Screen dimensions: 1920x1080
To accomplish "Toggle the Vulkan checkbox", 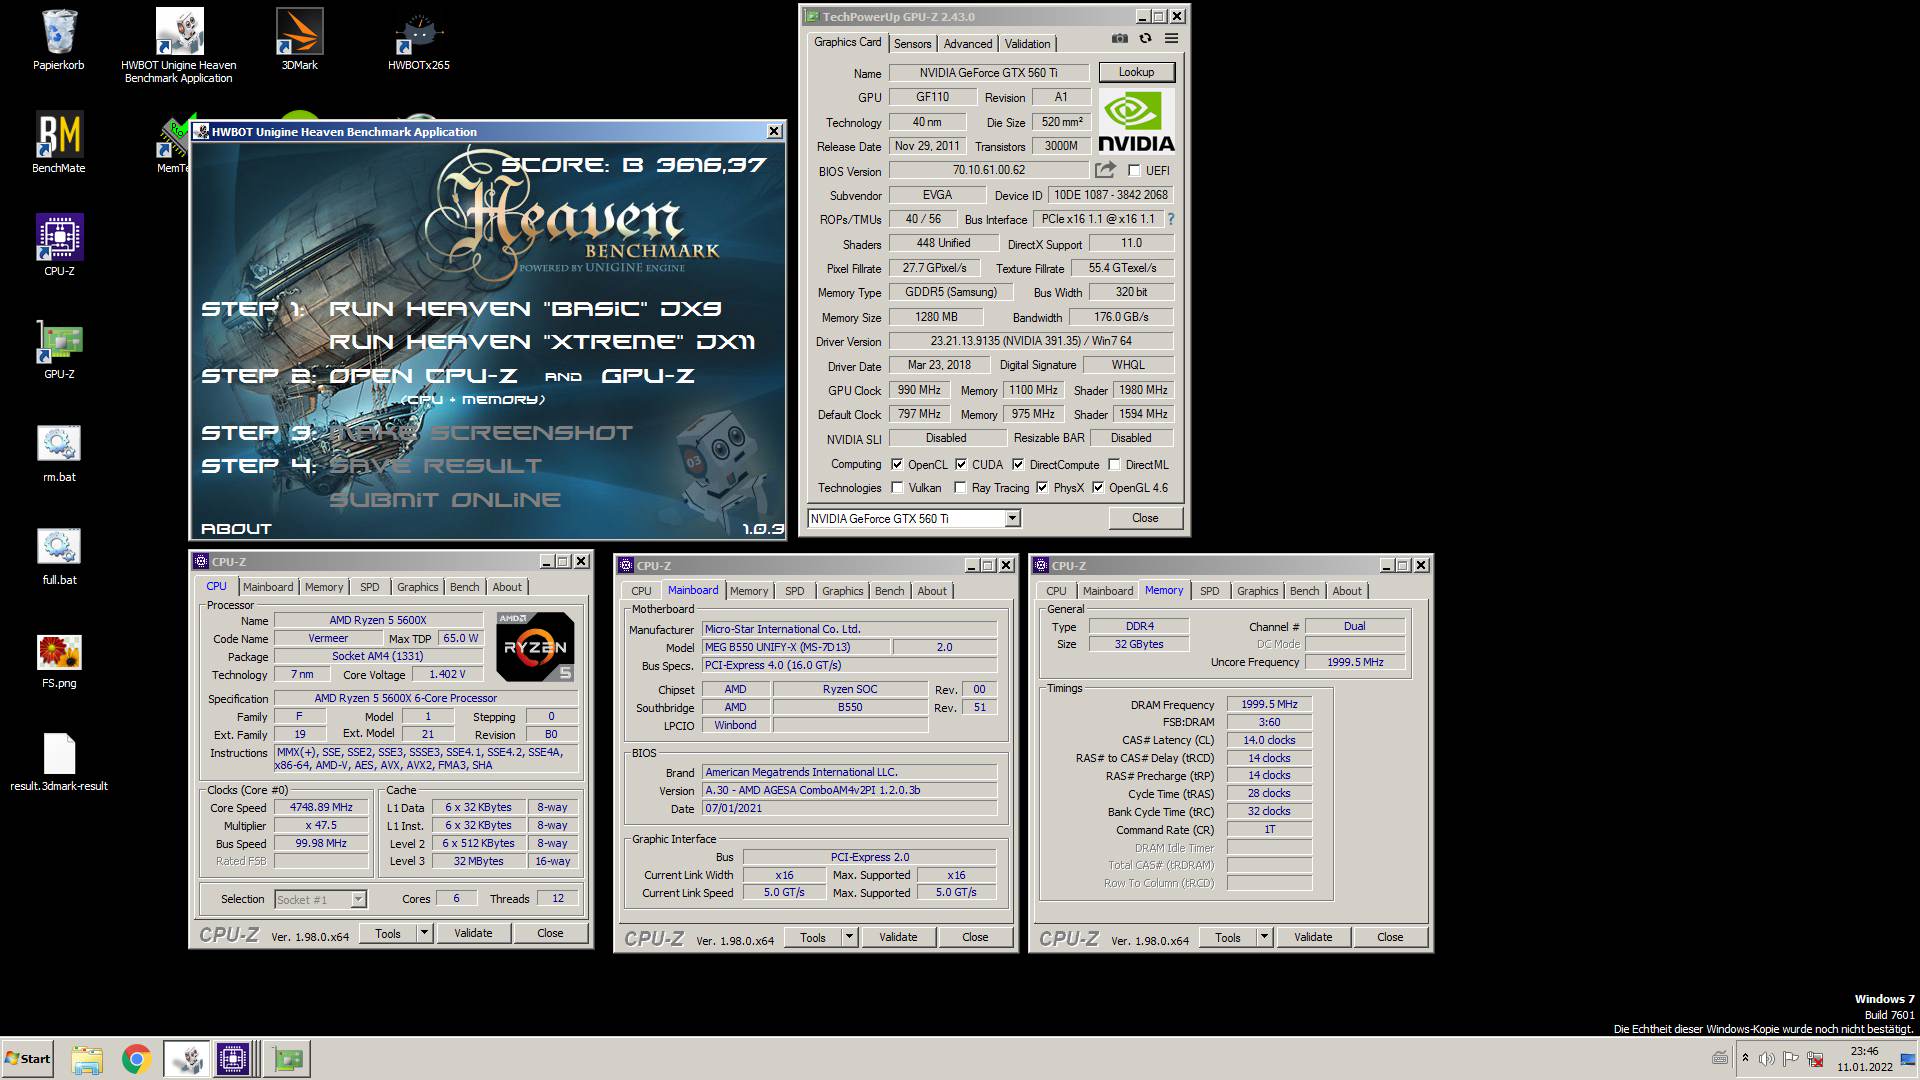I will click(897, 488).
